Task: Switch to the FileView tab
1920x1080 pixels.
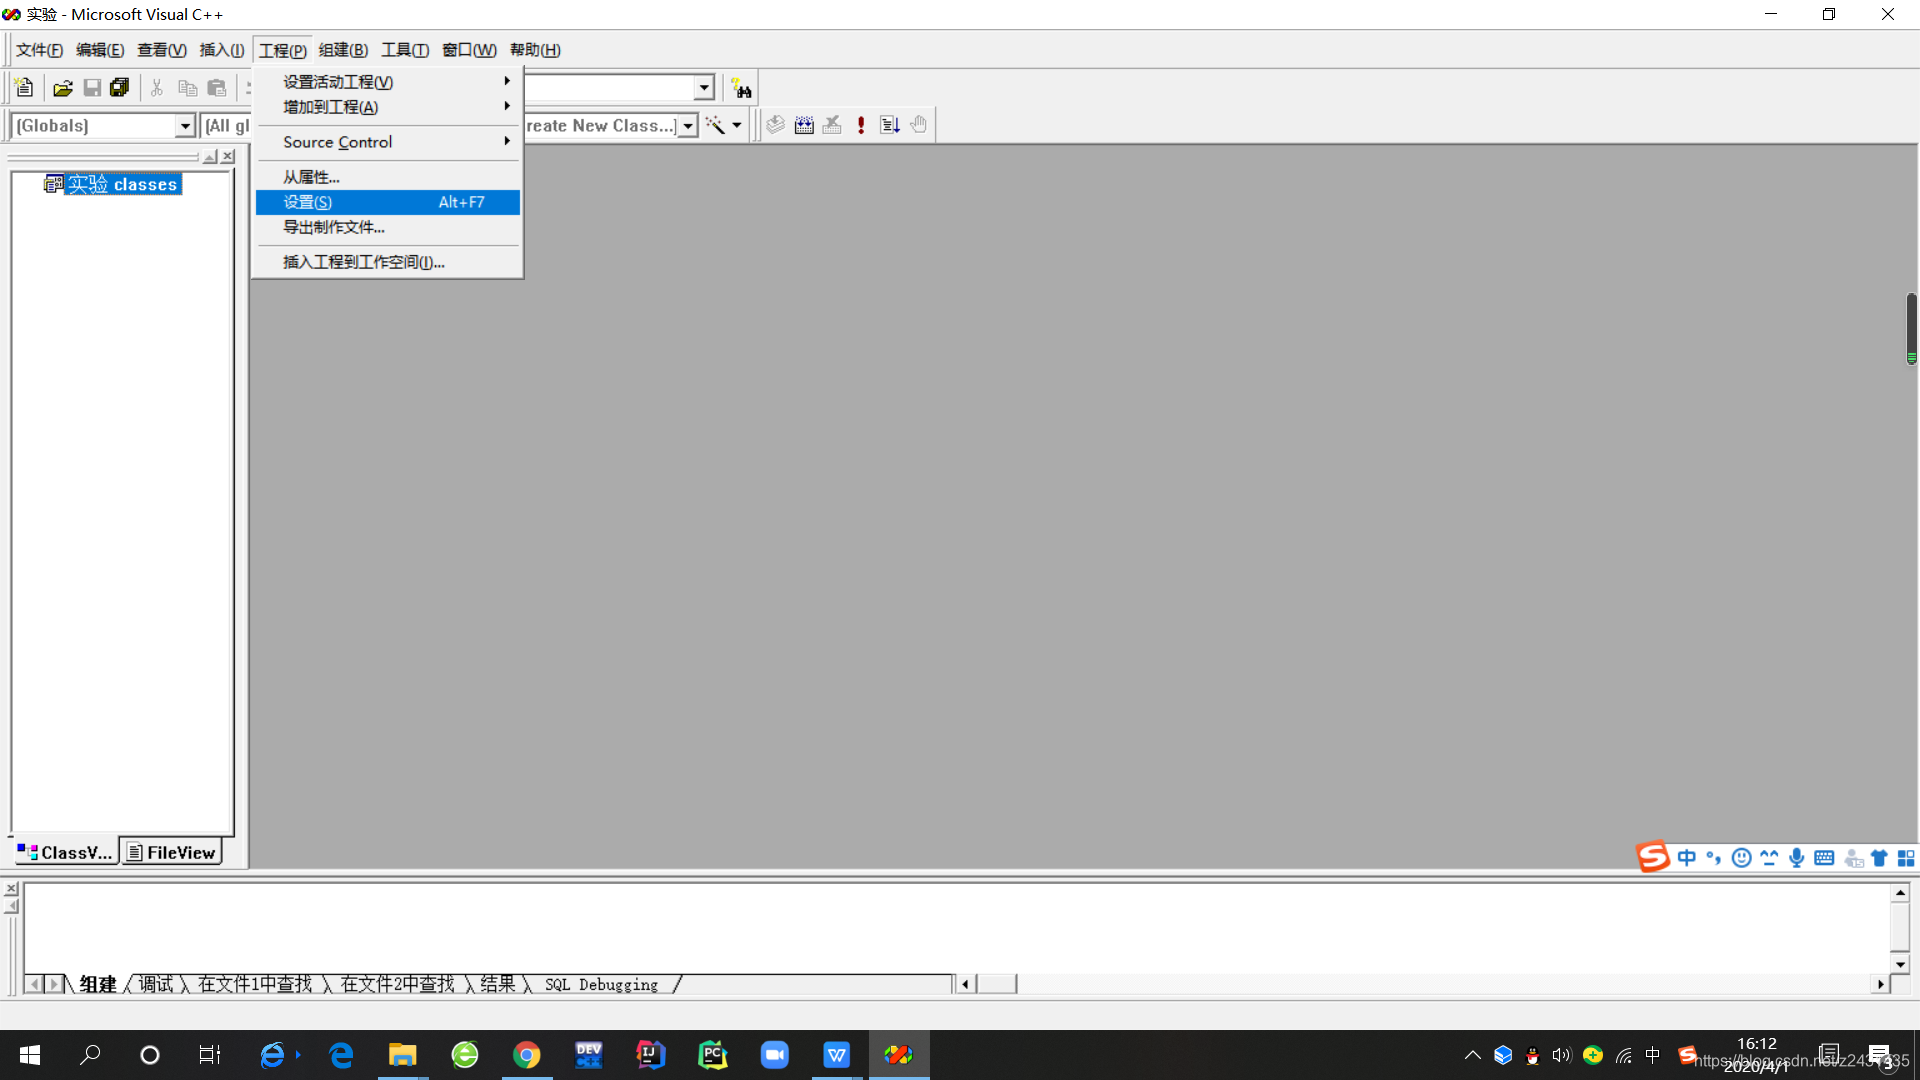Action: click(x=171, y=852)
